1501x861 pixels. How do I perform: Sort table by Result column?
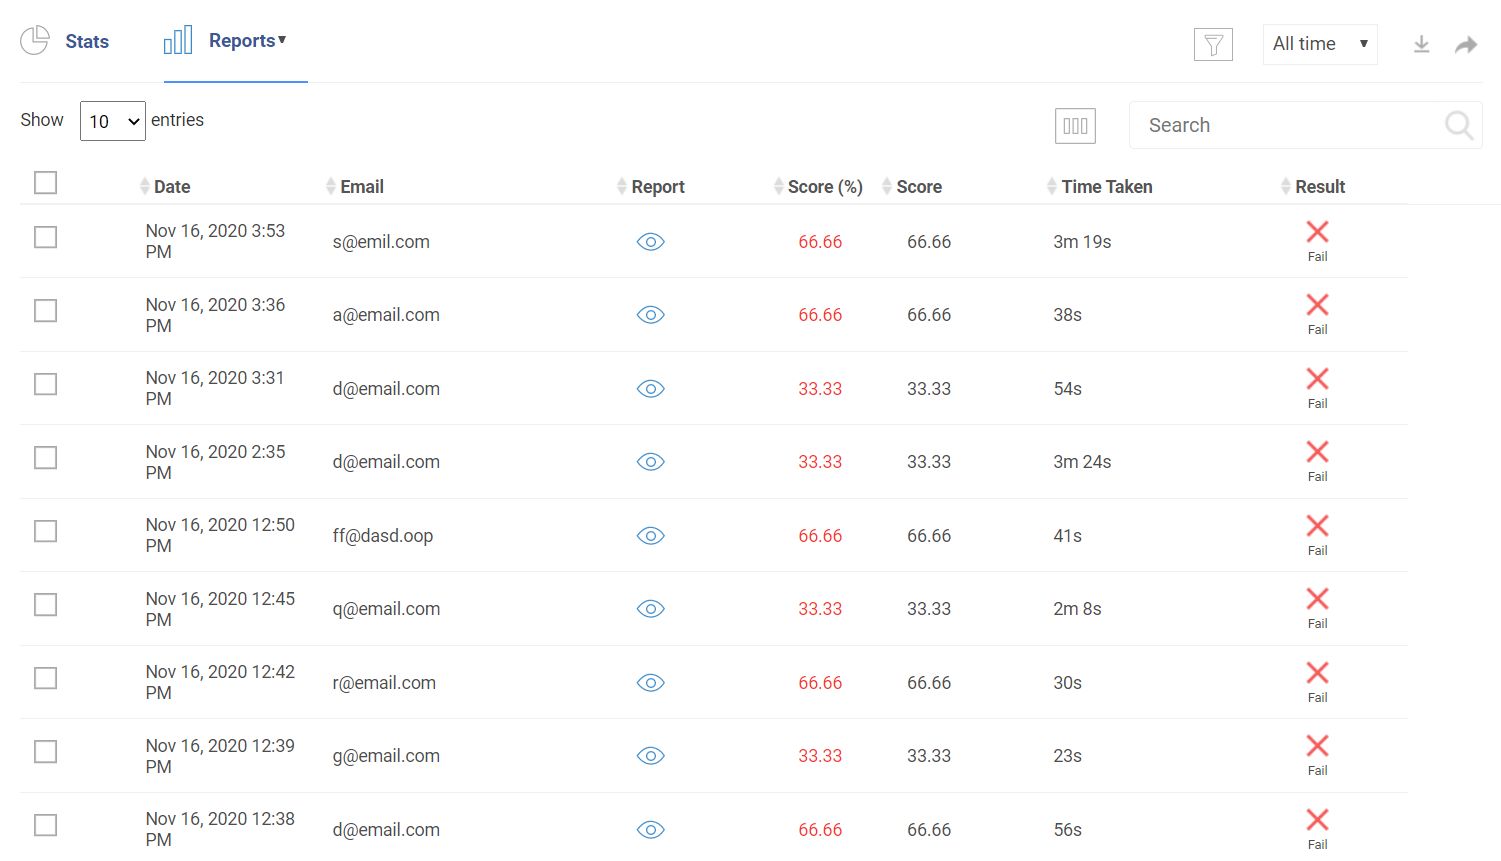tap(1313, 187)
